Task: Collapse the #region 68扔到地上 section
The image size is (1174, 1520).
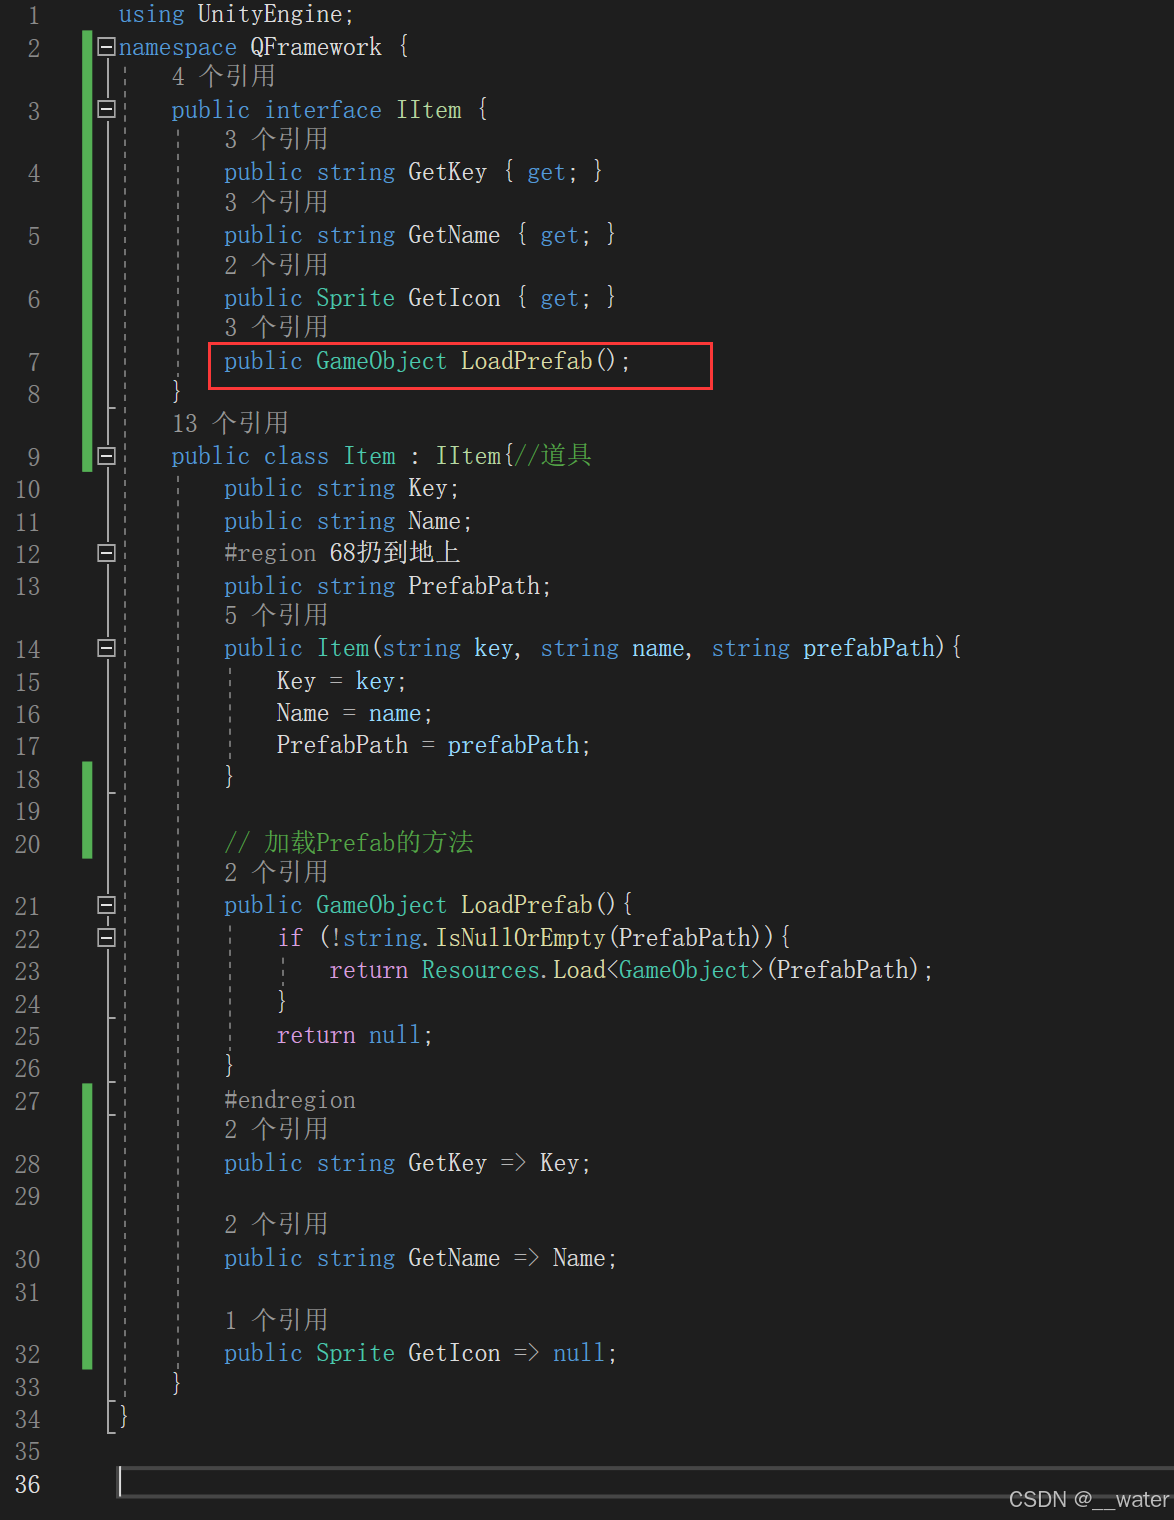Action: click(107, 553)
